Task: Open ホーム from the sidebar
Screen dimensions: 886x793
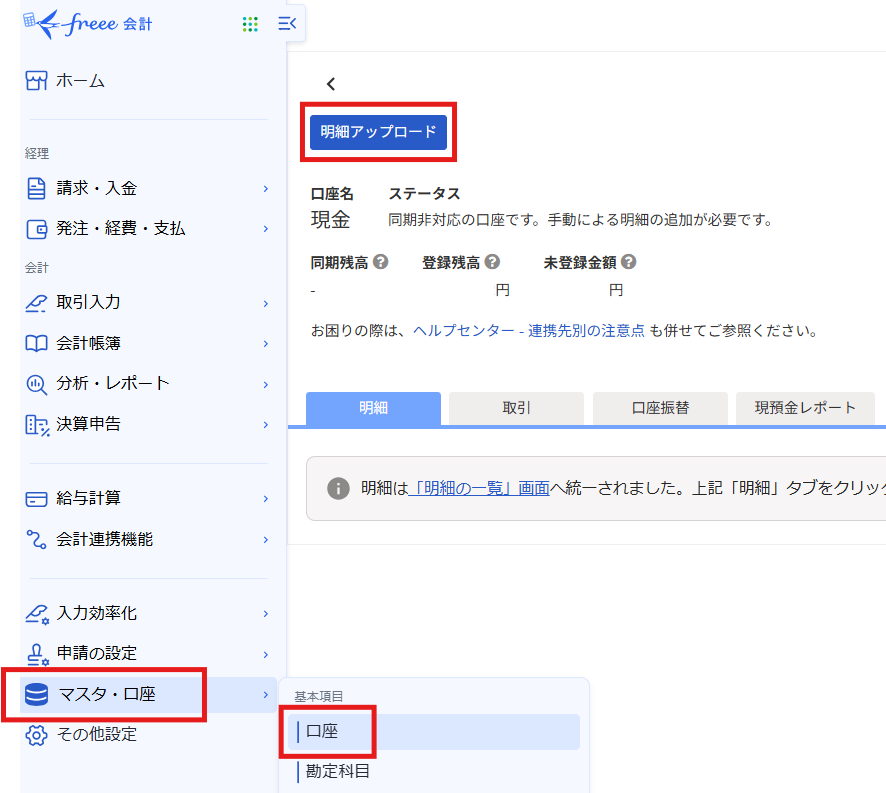Action: point(80,81)
